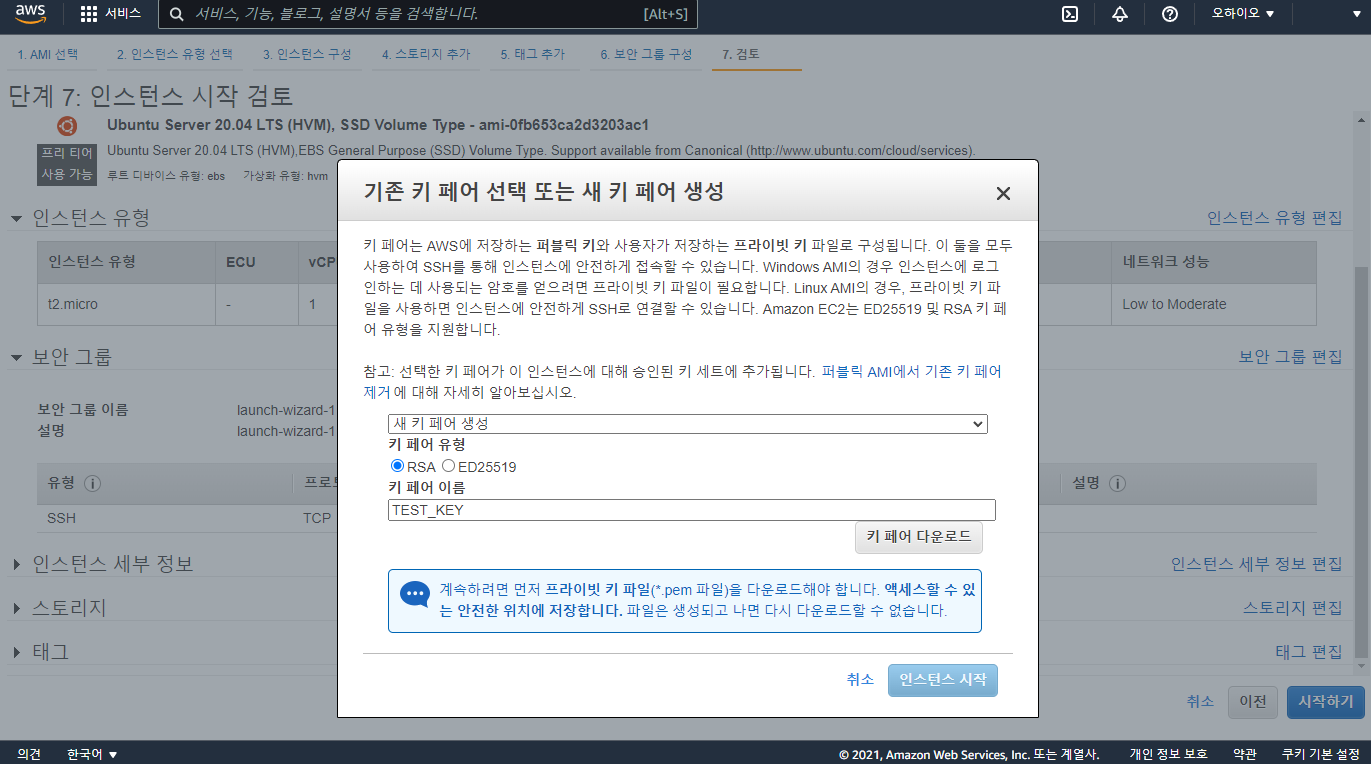
Task: Click the 시작하기 button
Action: tap(1325, 702)
